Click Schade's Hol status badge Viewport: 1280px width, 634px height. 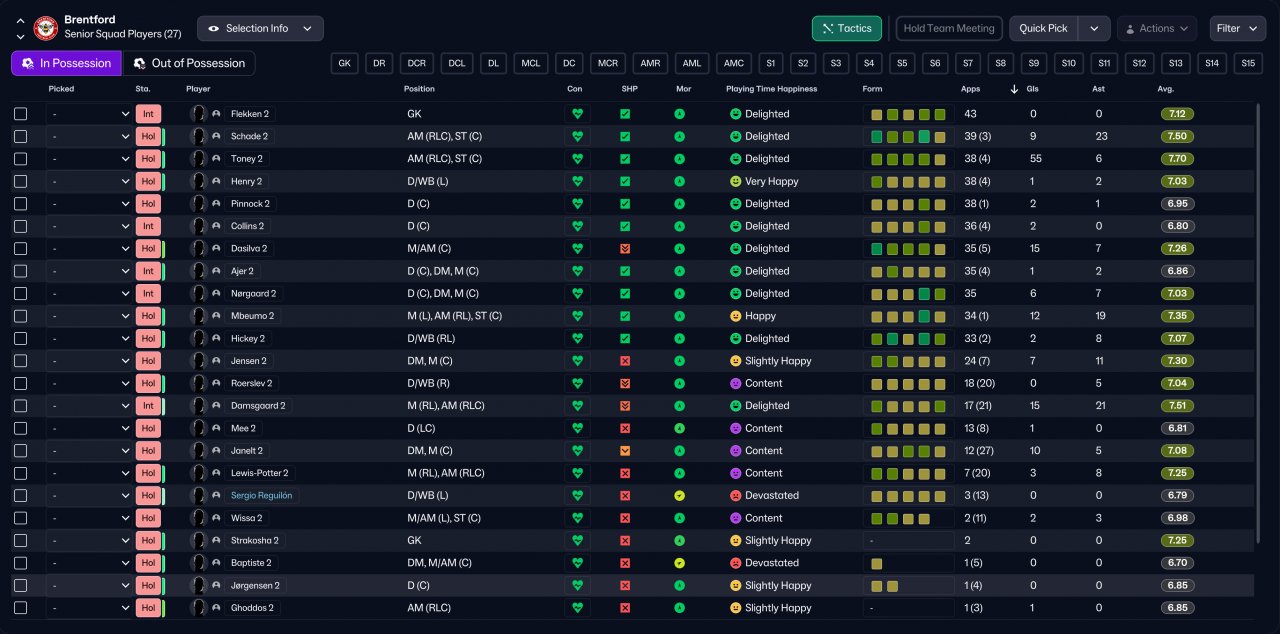click(x=148, y=137)
